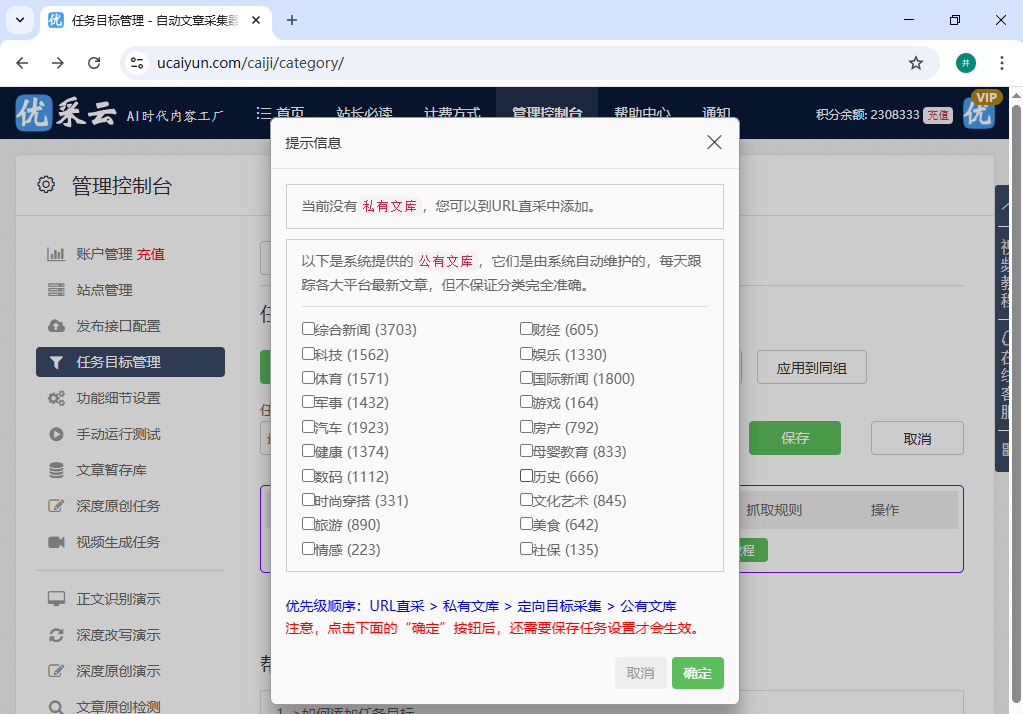Confirm the dialog with the 确定 button
The width and height of the screenshot is (1023, 714).
pos(697,673)
